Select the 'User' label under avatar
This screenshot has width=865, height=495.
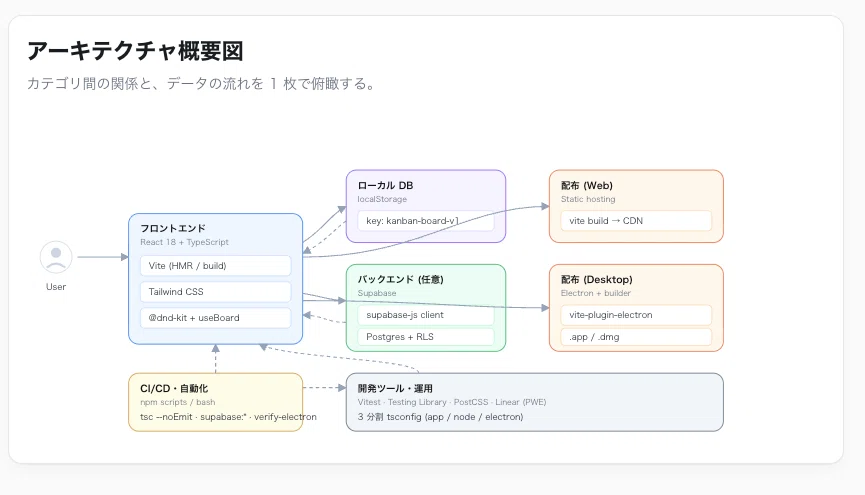56,287
